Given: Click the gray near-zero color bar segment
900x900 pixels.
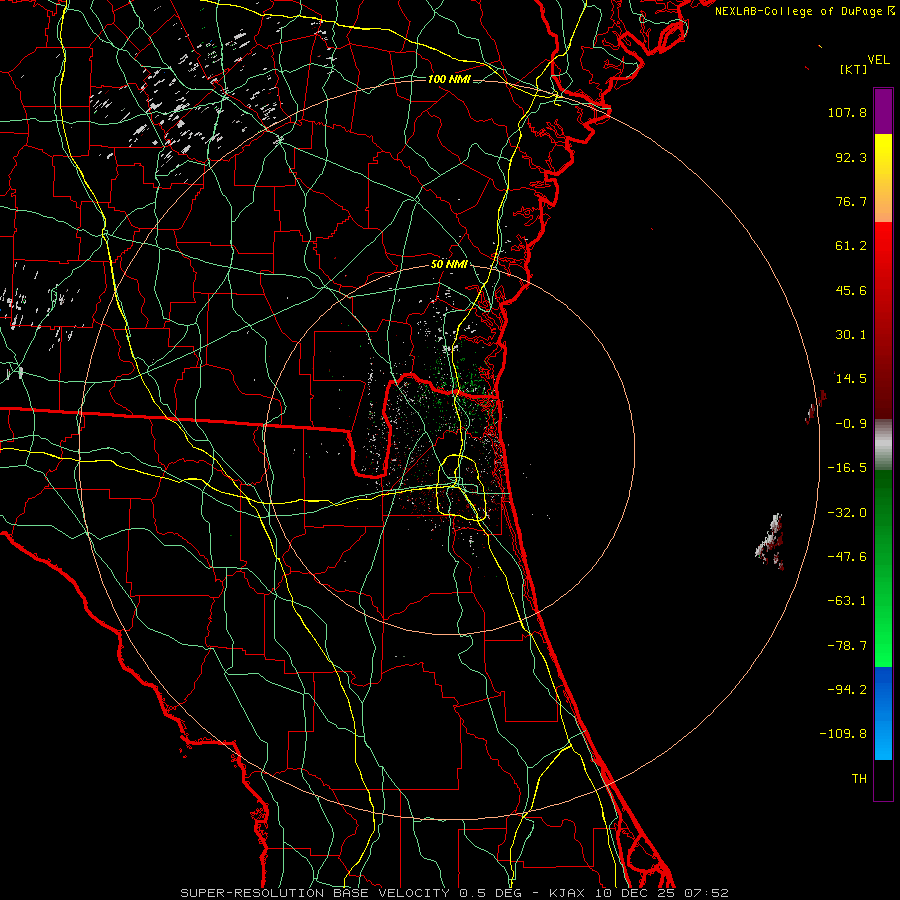Looking at the screenshot, I should pyautogui.click(x=883, y=444).
